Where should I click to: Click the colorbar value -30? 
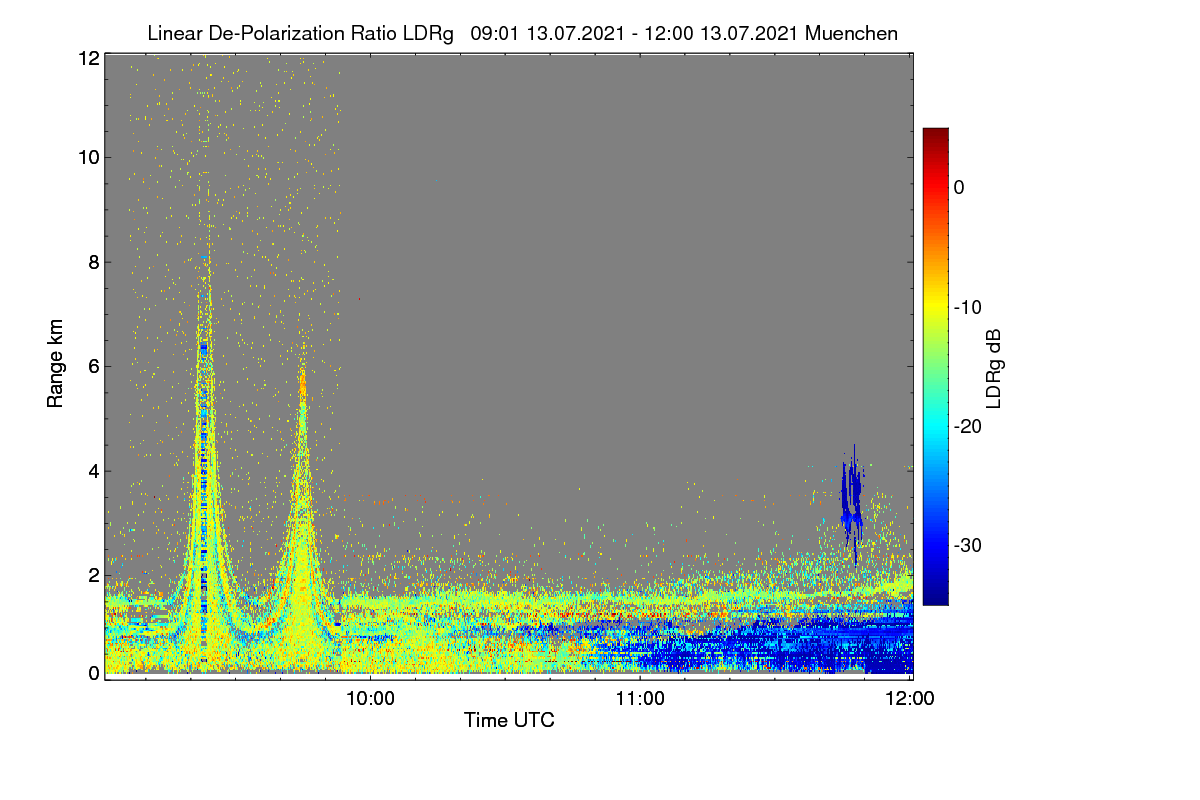[x=967, y=545]
